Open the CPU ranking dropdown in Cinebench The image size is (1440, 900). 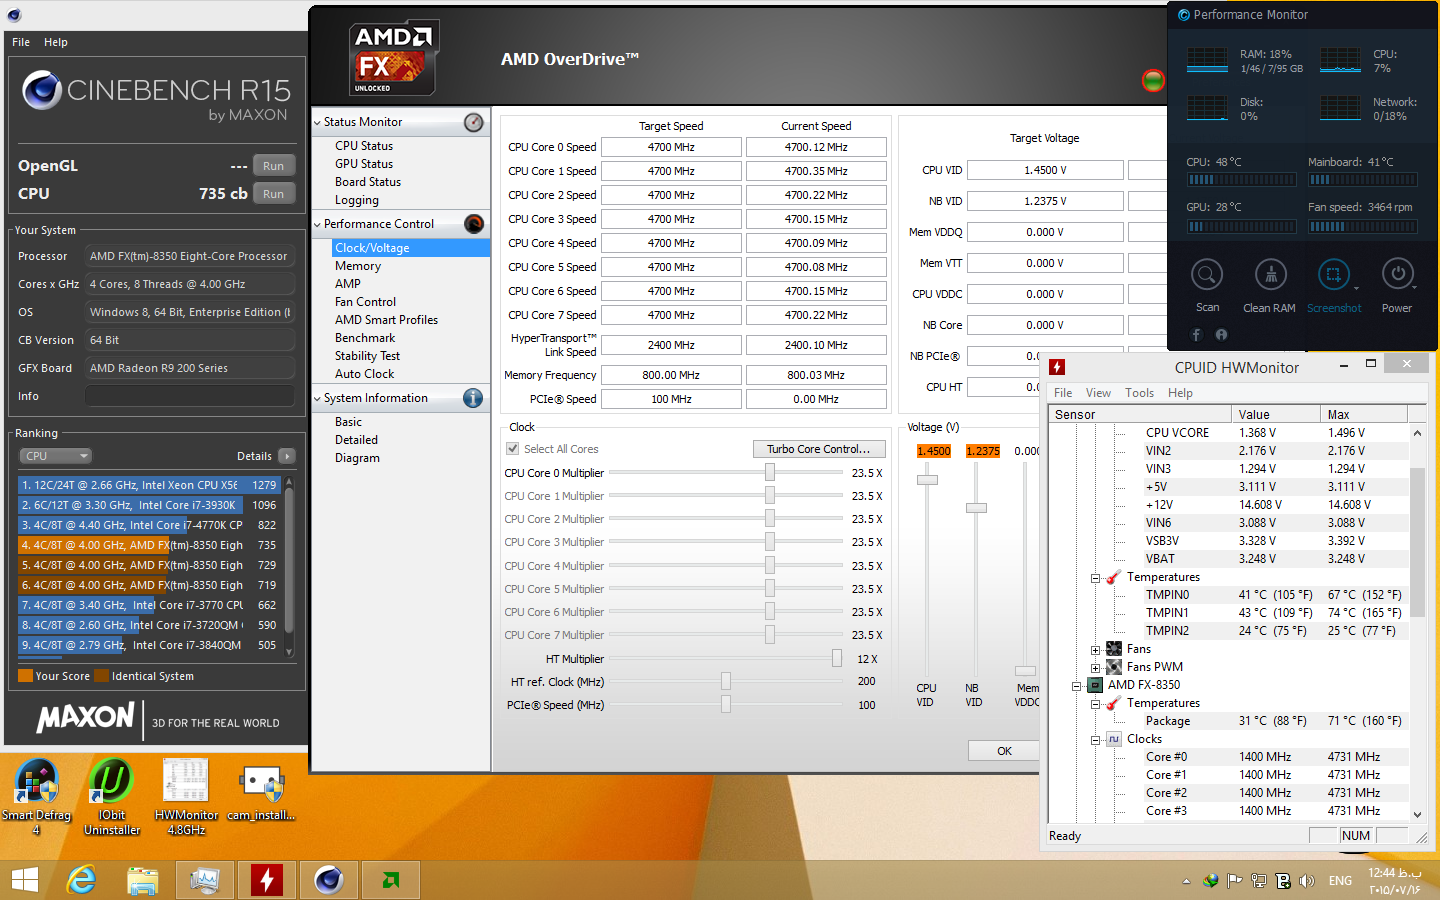pyautogui.click(x=54, y=456)
